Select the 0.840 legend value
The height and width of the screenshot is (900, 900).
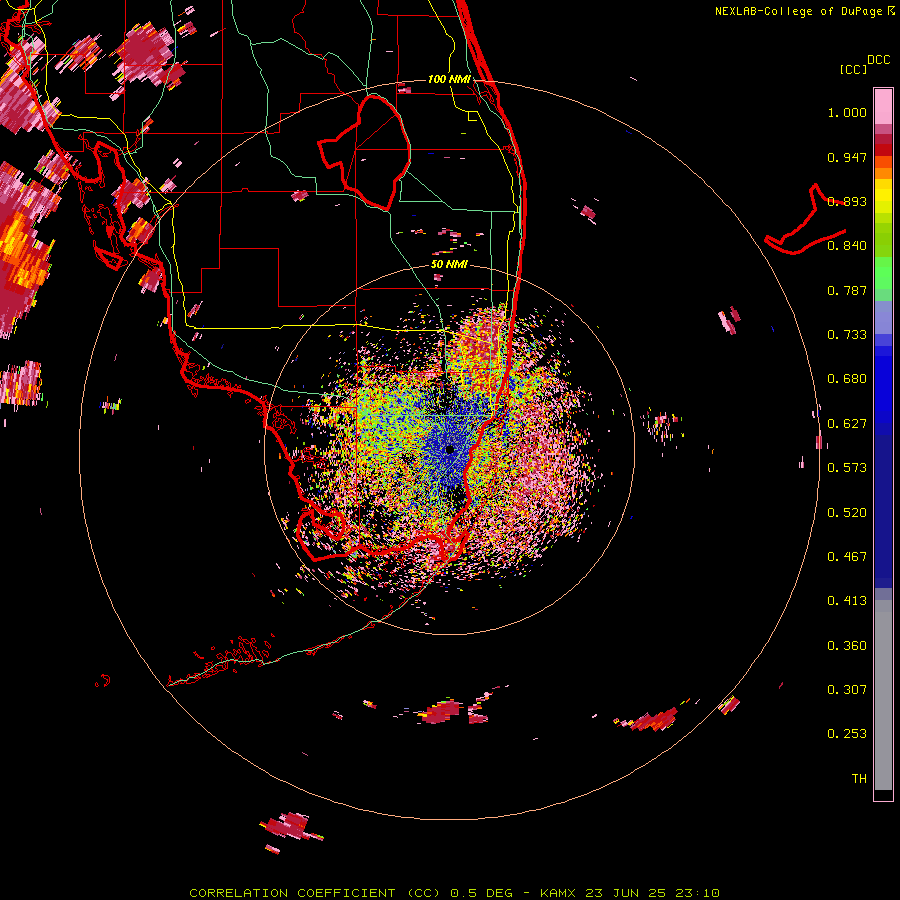click(x=847, y=246)
